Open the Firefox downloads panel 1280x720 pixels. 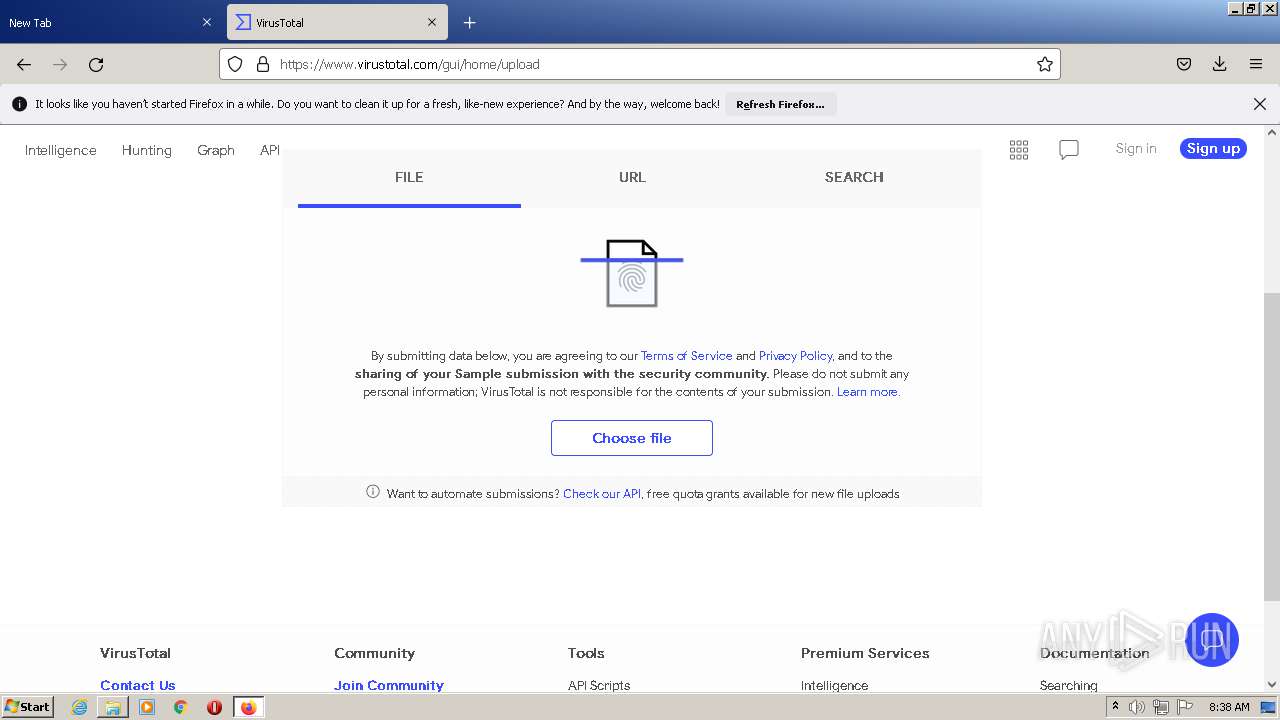pyautogui.click(x=1220, y=64)
